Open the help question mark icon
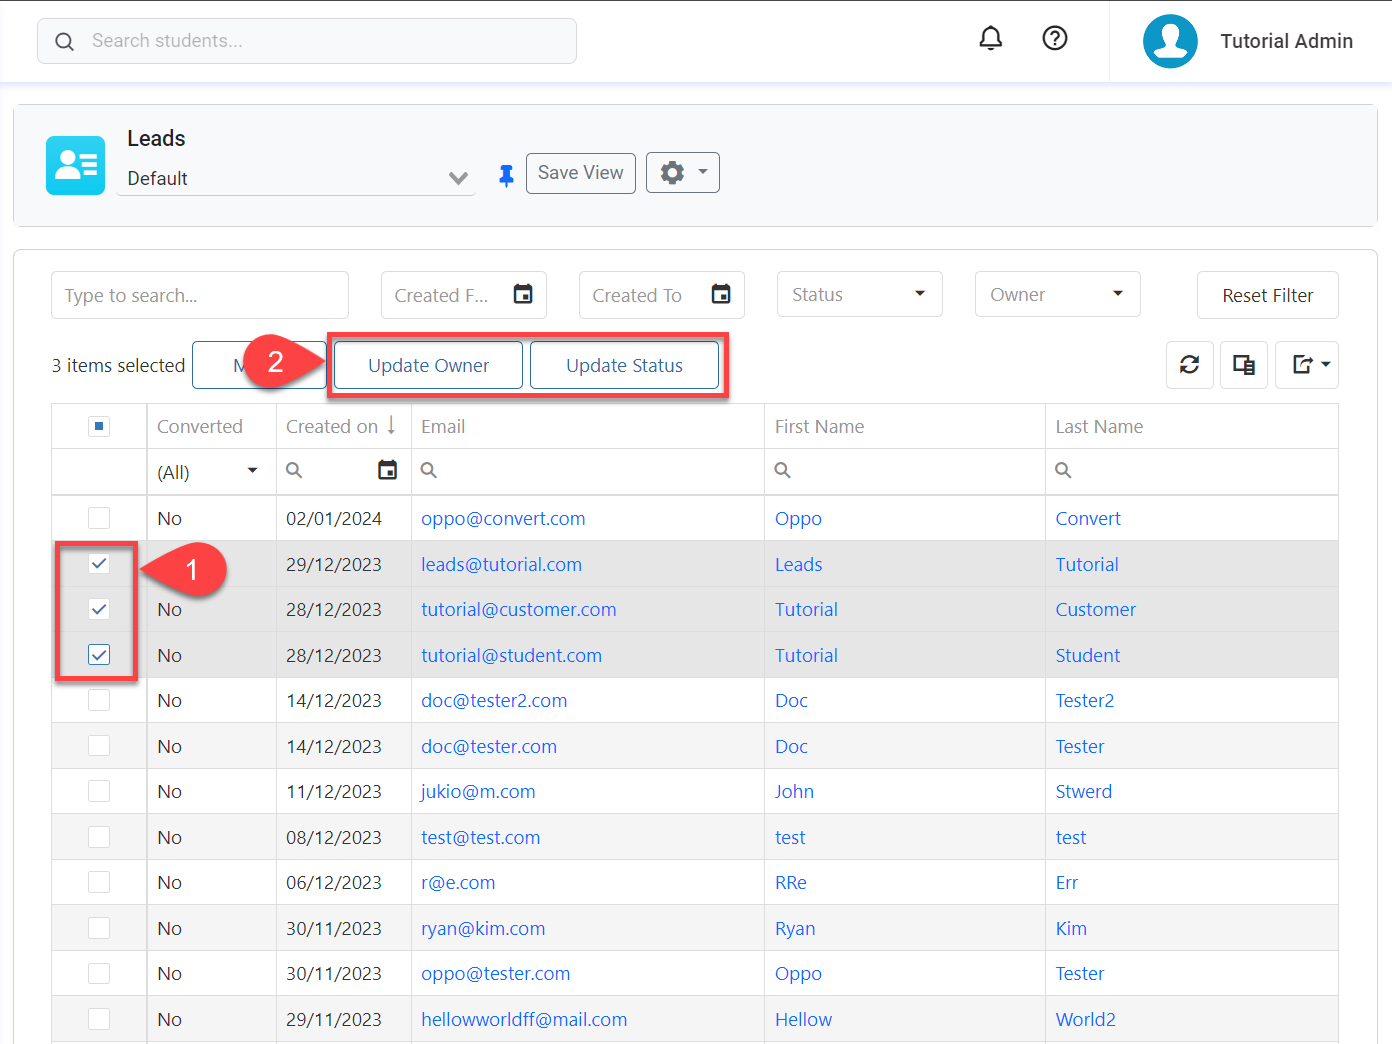 pyautogui.click(x=1055, y=38)
